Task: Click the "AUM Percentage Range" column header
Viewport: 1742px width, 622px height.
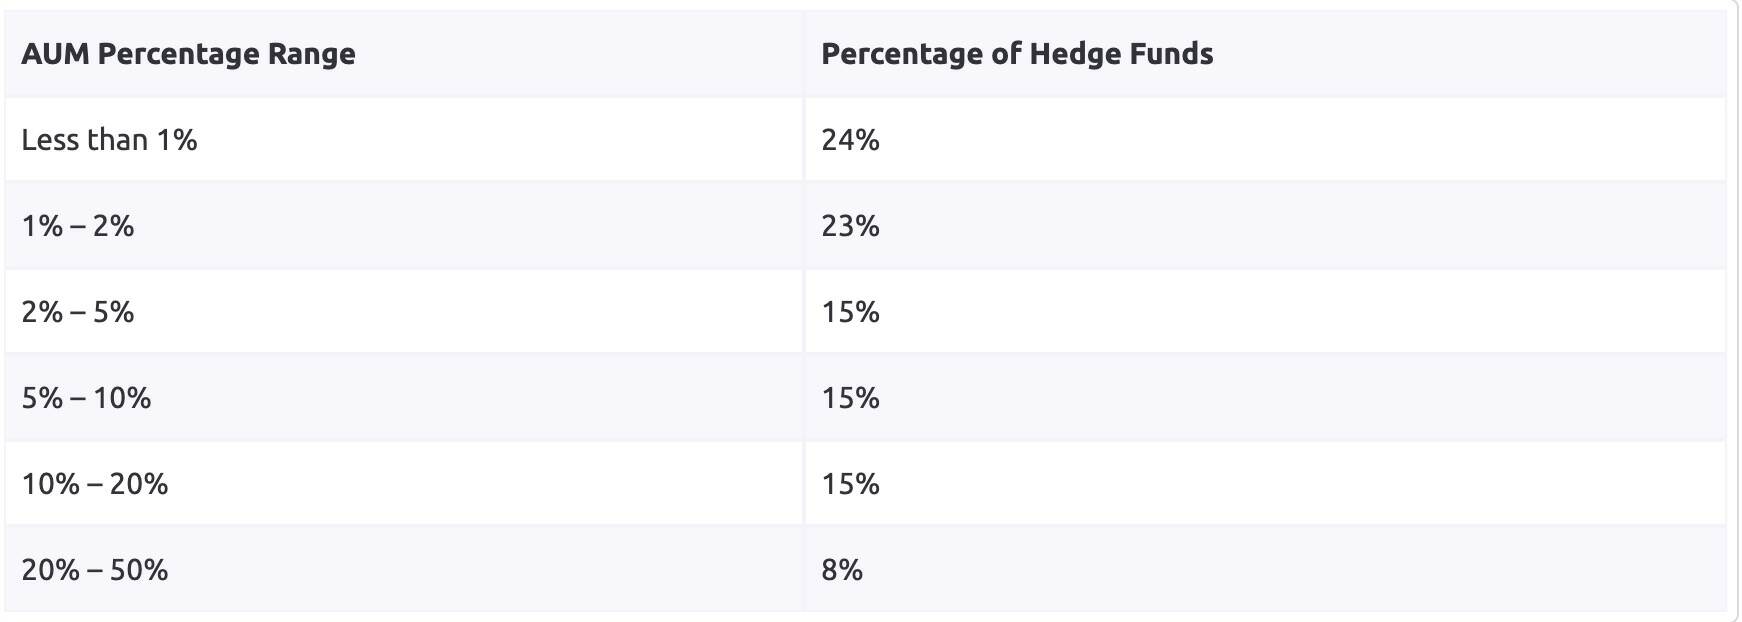Action: tap(188, 54)
